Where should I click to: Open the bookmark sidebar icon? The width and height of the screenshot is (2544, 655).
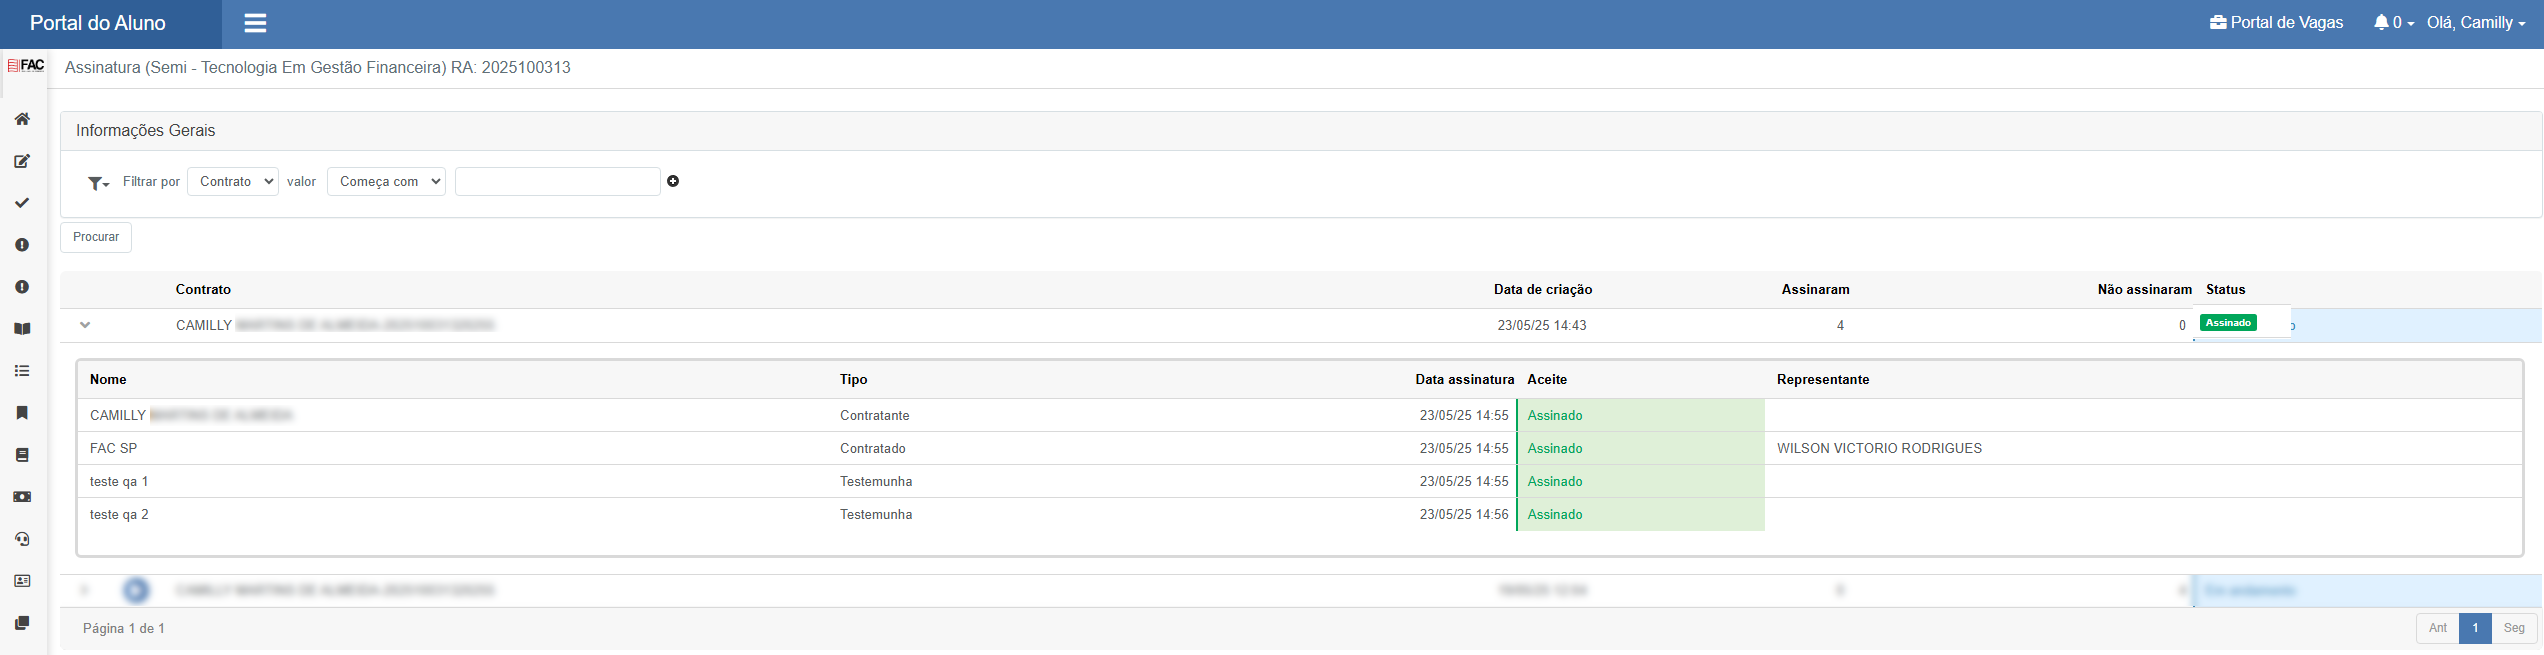[22, 413]
